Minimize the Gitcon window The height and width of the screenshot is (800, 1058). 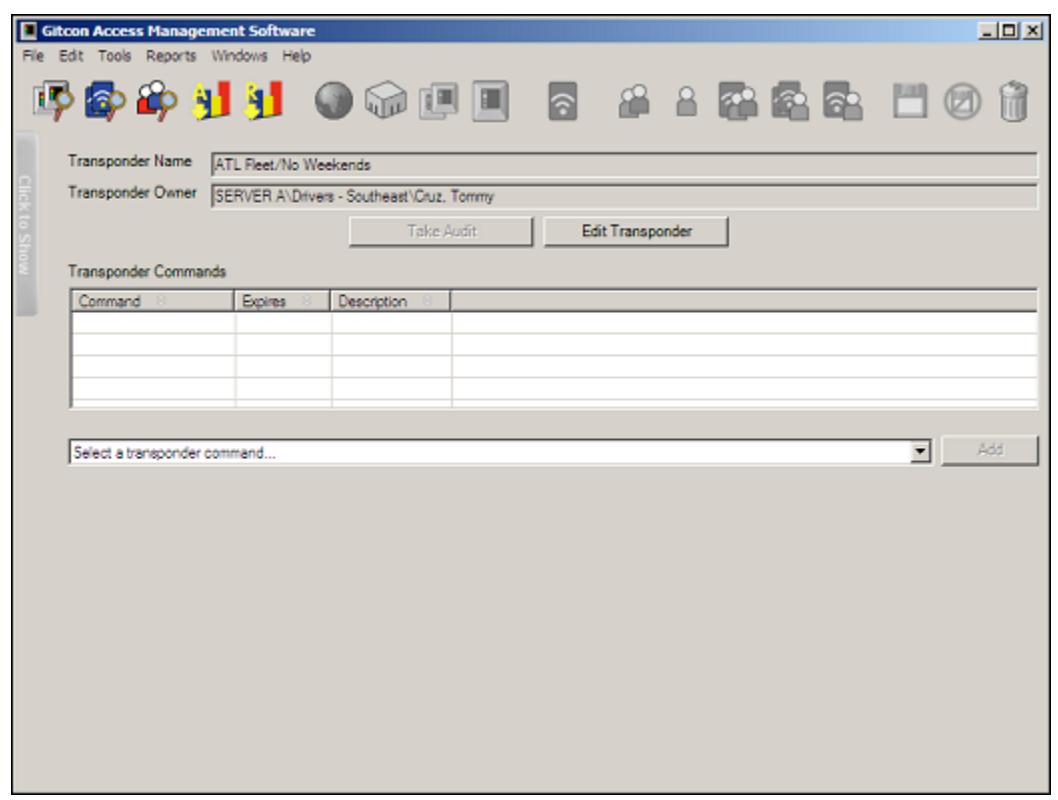[x=987, y=31]
